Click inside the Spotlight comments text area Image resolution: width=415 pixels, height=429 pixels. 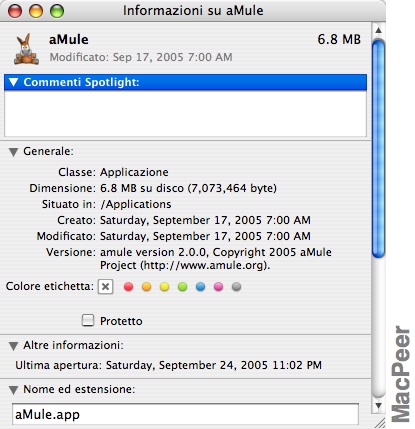[185, 113]
